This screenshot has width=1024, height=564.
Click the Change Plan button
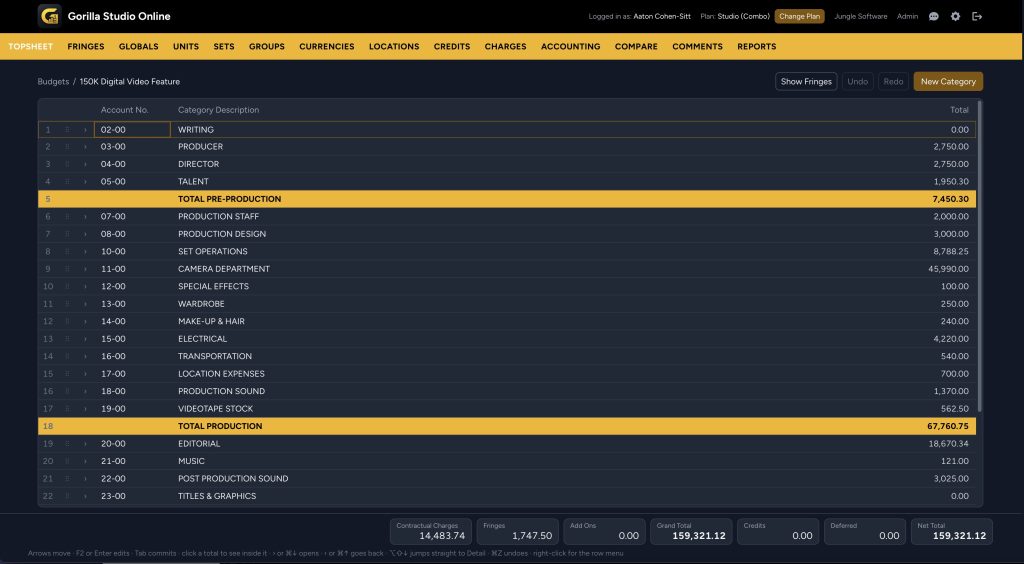pos(800,16)
